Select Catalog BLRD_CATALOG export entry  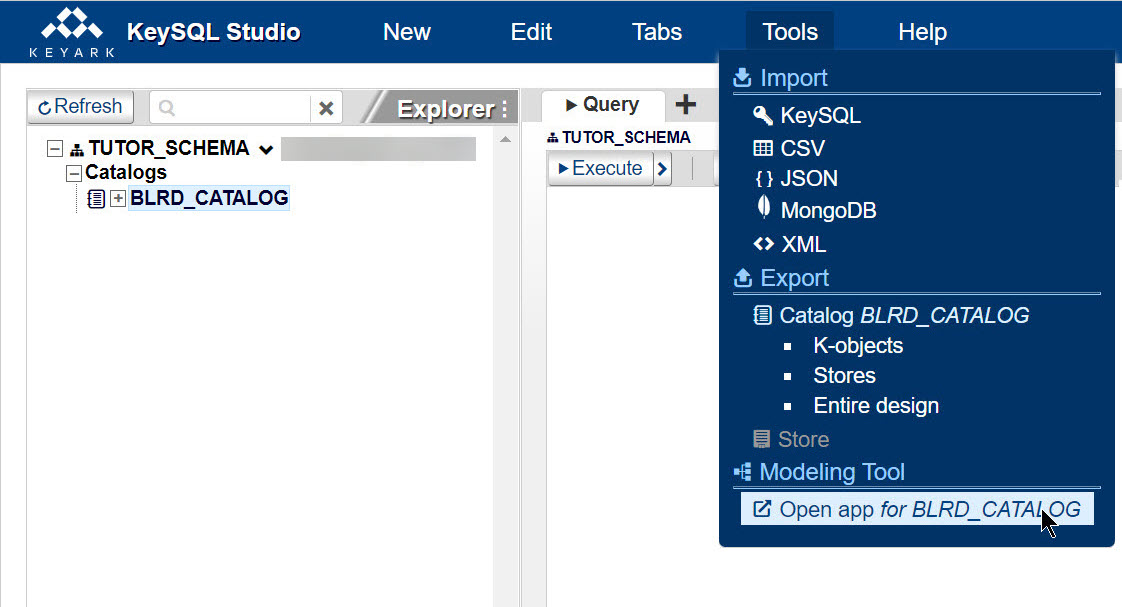coord(904,316)
